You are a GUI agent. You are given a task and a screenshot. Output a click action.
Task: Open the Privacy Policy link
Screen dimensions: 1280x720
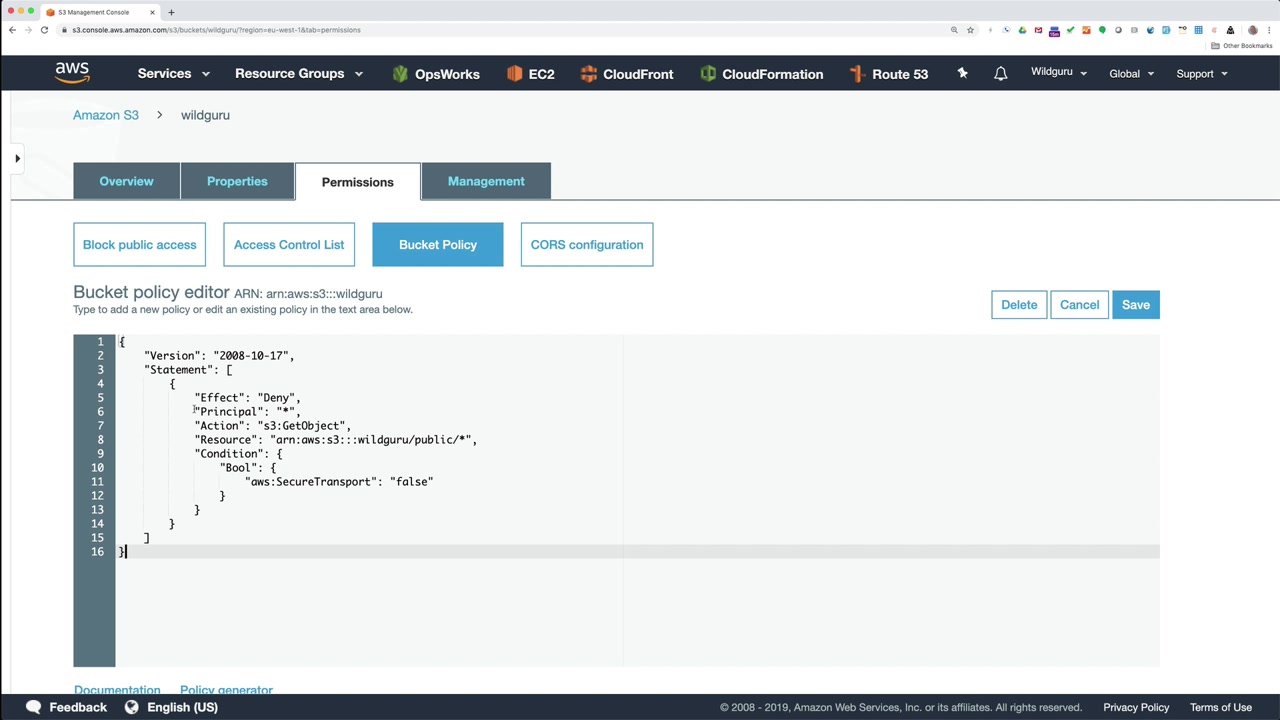pos(1136,707)
